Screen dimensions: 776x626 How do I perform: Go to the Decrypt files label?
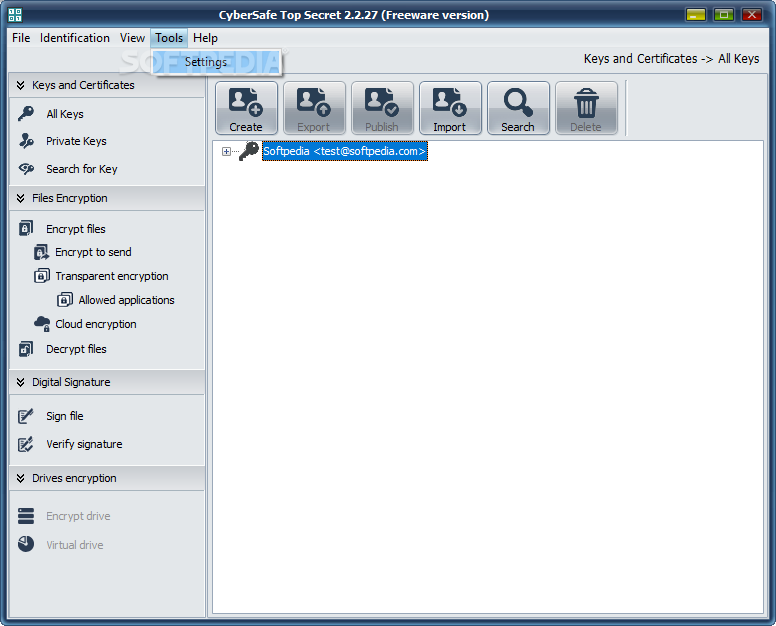coord(76,349)
